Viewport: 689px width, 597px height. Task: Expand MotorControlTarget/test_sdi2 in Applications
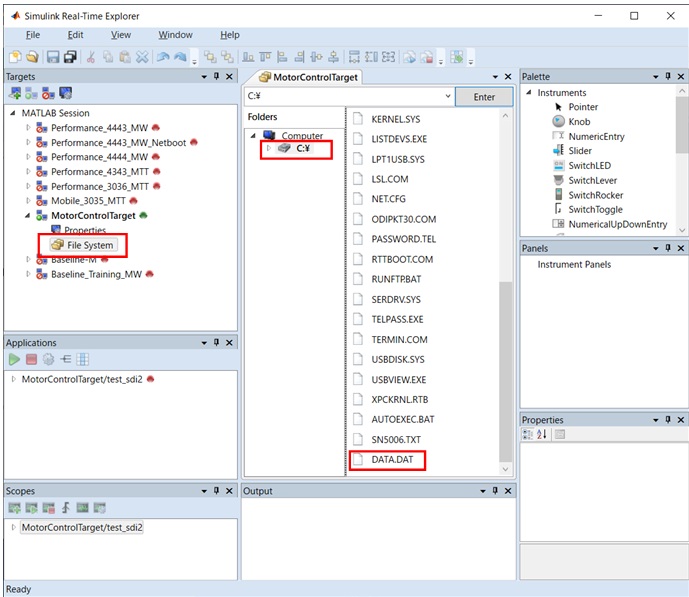coord(13,379)
